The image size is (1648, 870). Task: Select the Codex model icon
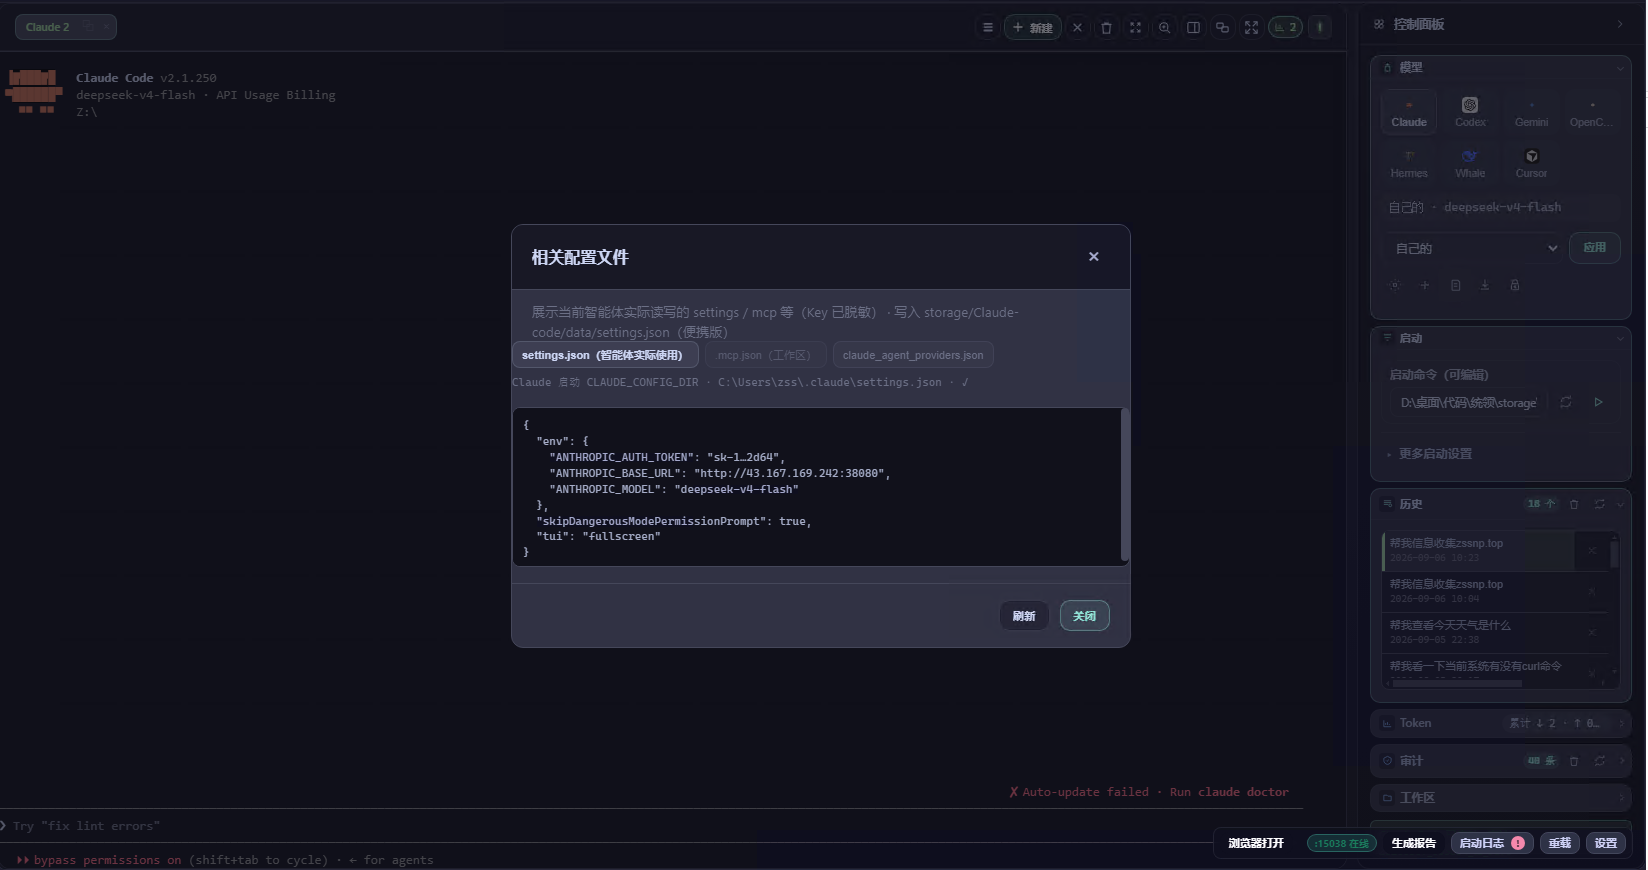(1470, 112)
